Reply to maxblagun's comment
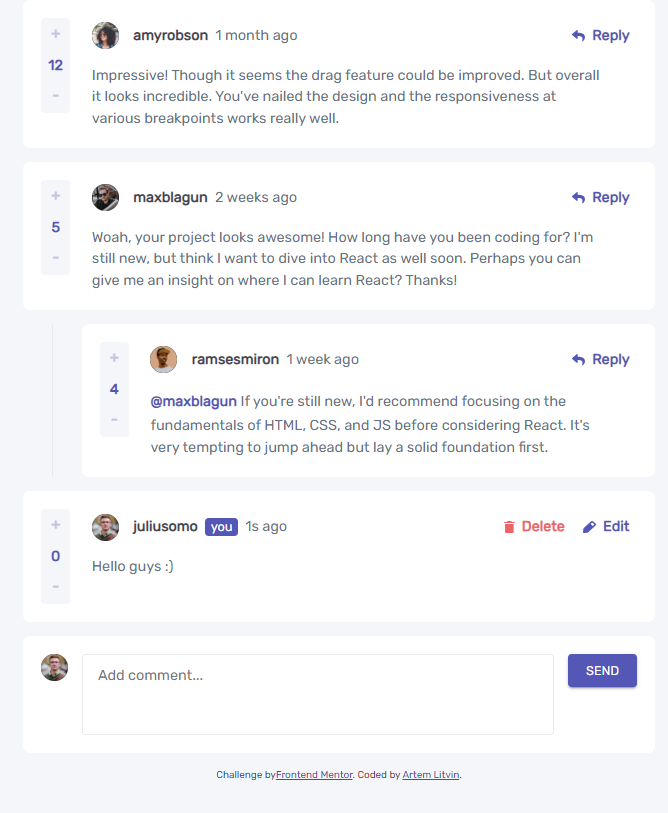Screen dimensions: 668x813 [601, 198]
